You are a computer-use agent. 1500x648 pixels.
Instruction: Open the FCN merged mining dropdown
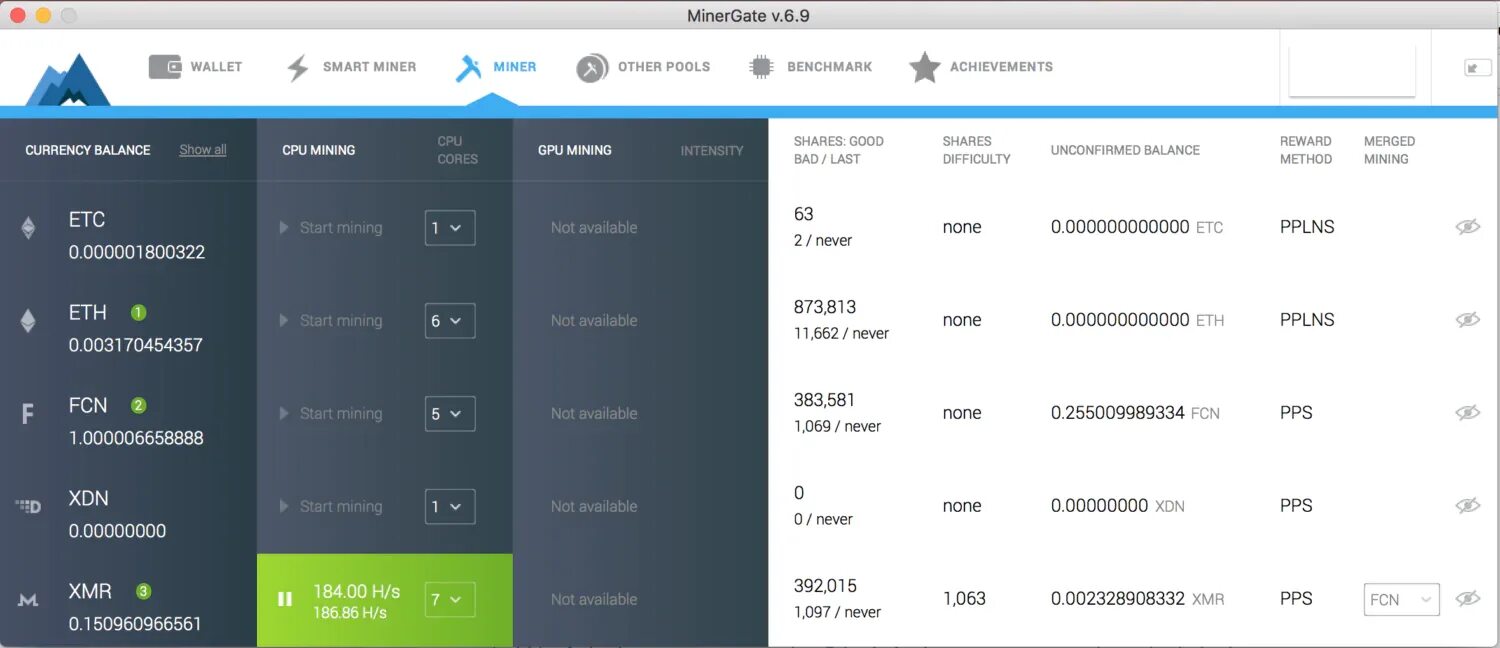[1402, 600]
